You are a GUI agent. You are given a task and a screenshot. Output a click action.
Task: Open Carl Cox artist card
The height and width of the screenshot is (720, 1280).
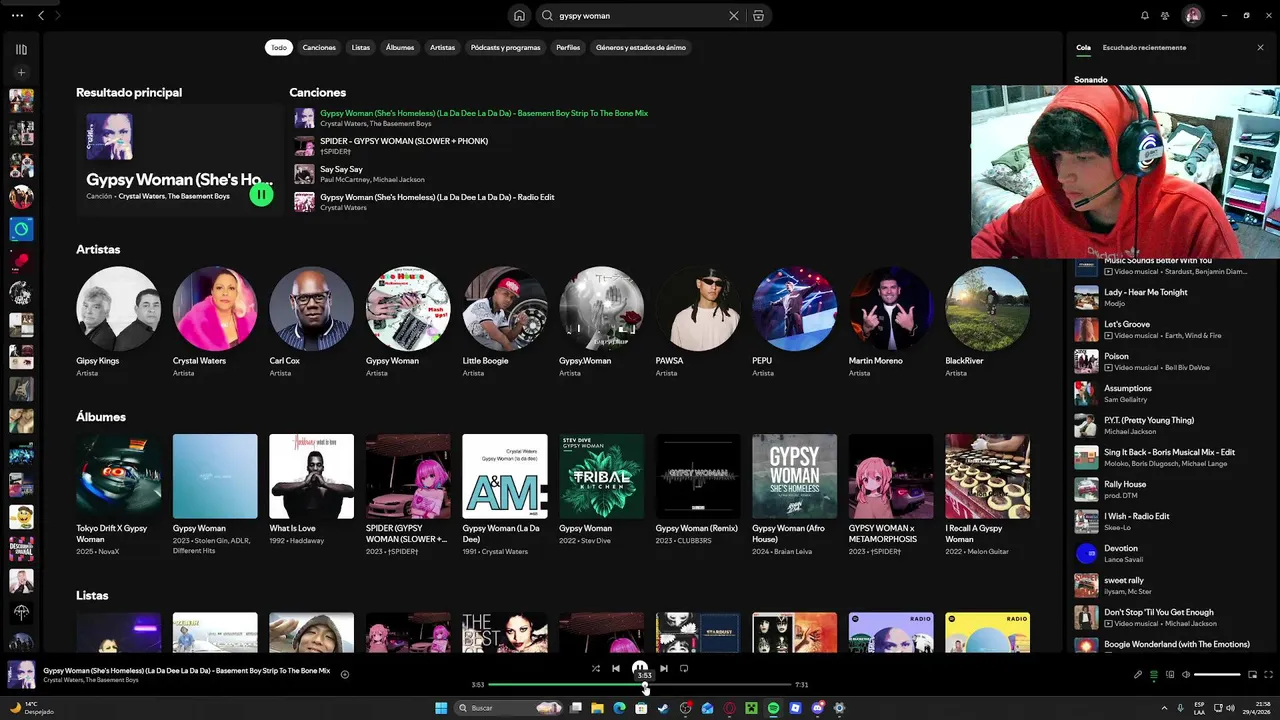[x=311, y=321]
